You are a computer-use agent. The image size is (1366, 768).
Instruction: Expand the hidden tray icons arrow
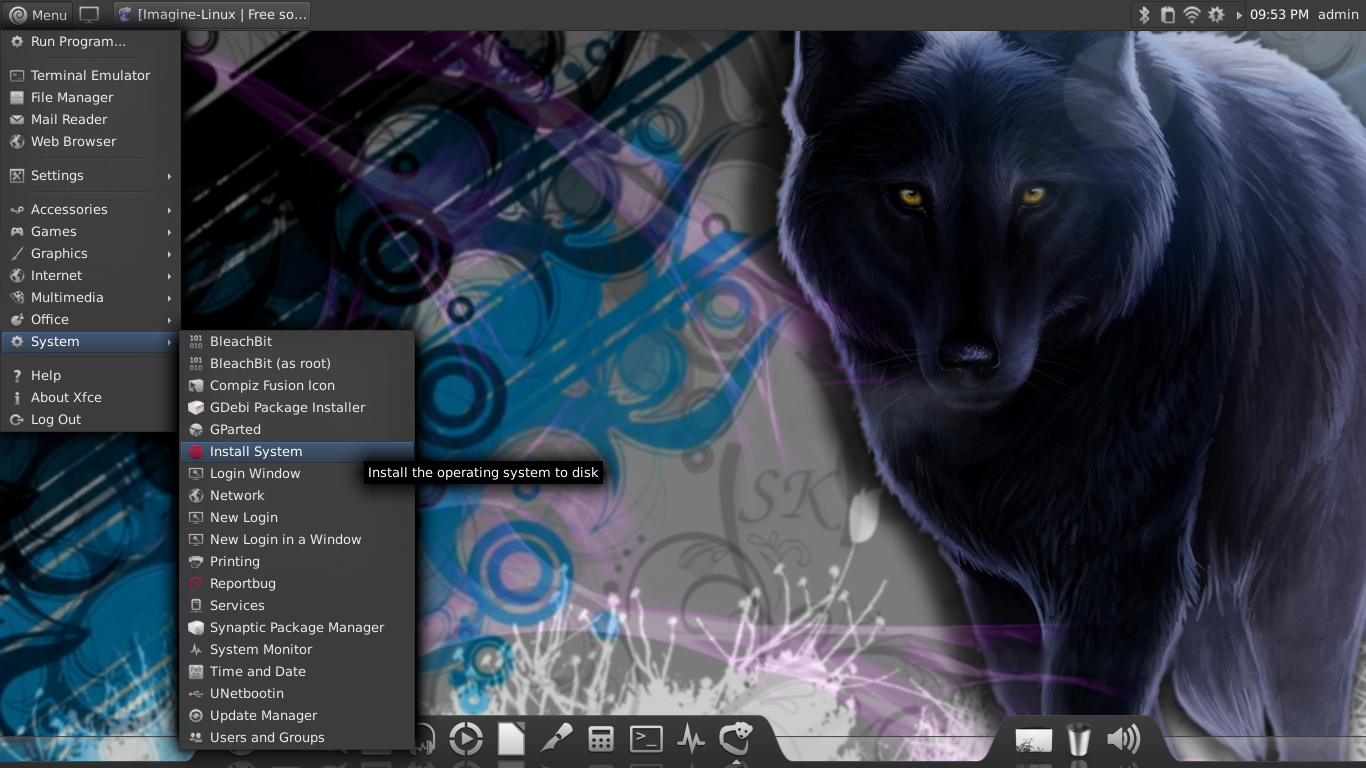tap(1239, 15)
